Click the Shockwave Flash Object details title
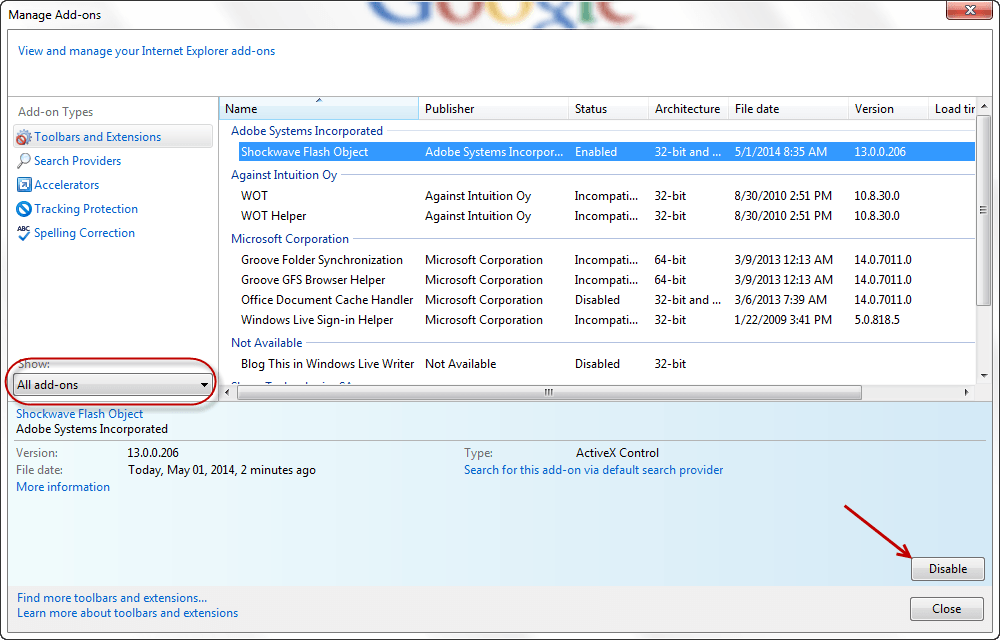The width and height of the screenshot is (1000, 640). pos(79,414)
